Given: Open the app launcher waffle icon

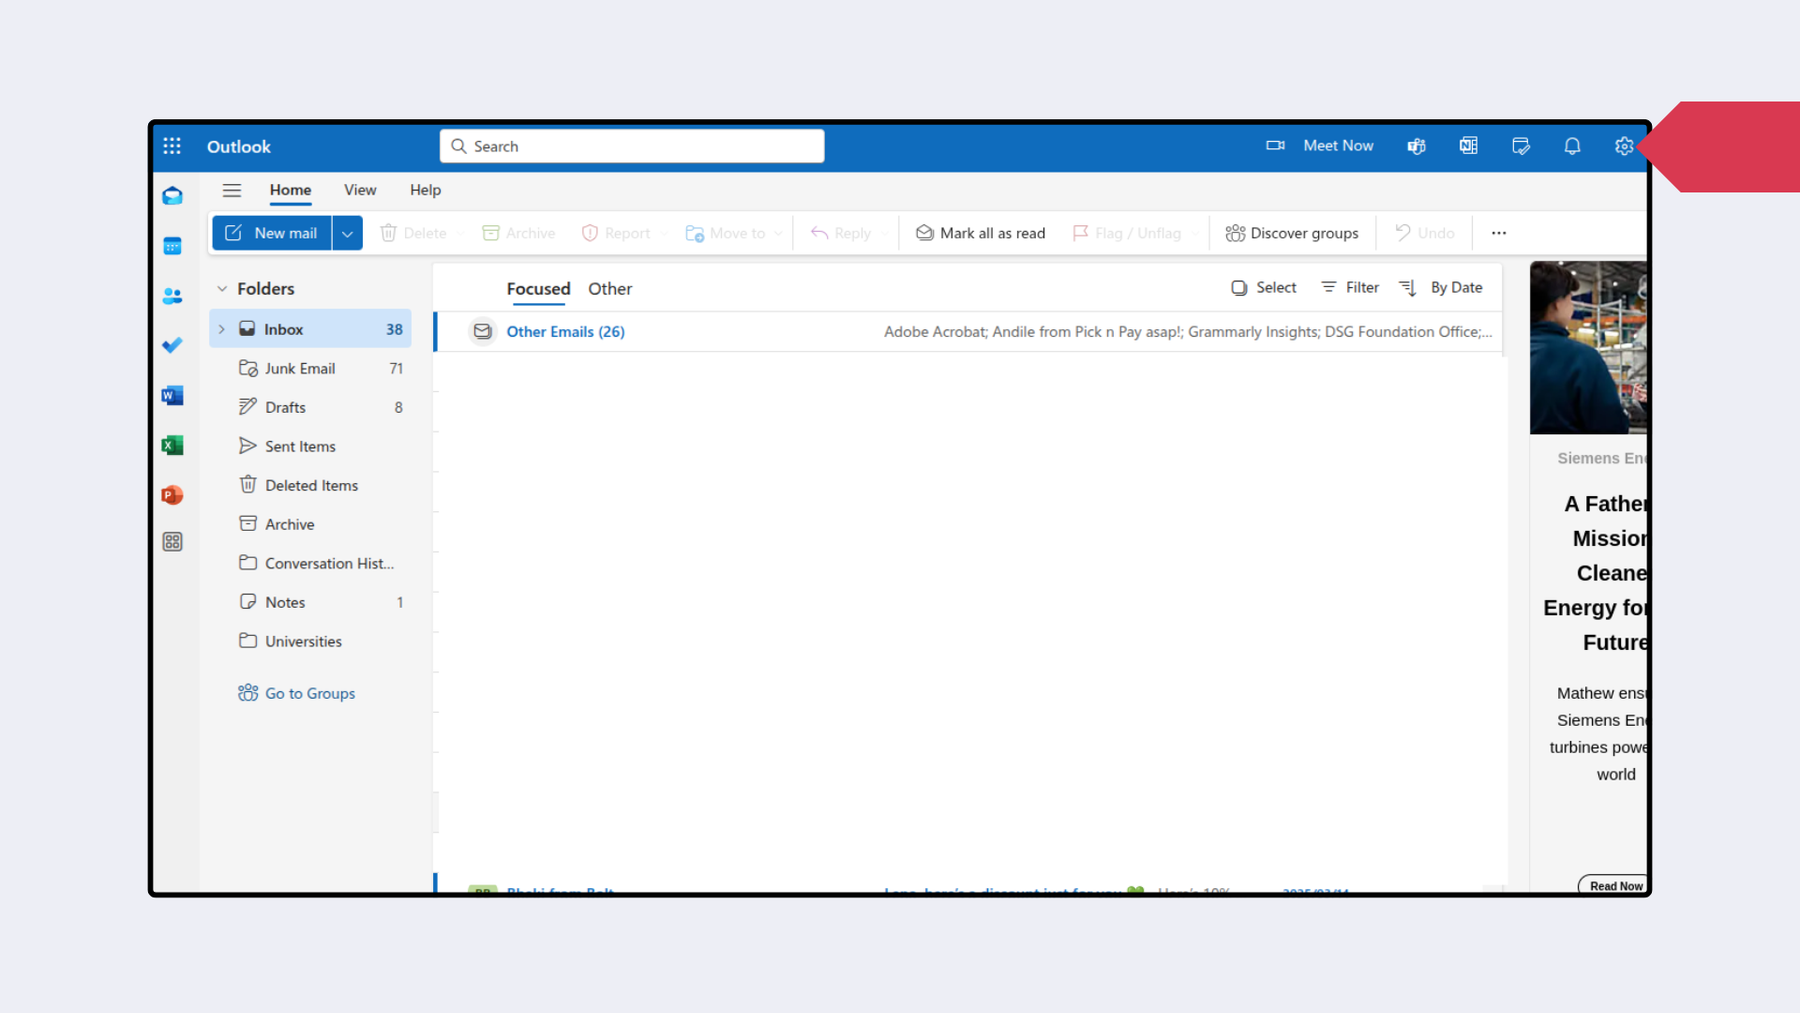Looking at the screenshot, I should coord(172,146).
